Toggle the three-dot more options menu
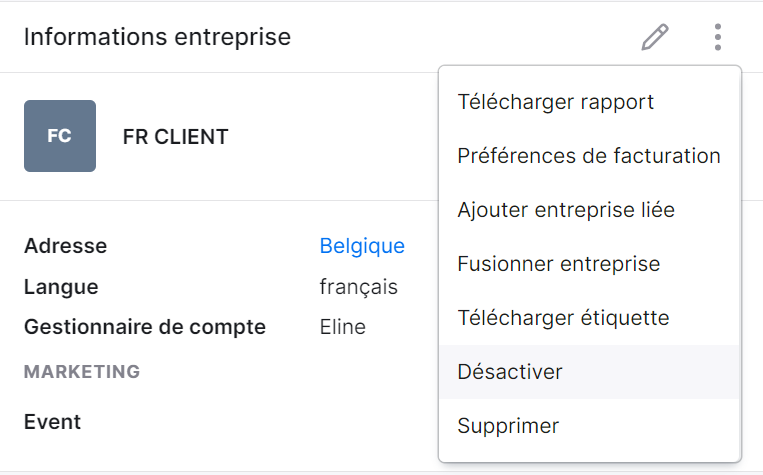 click(718, 37)
